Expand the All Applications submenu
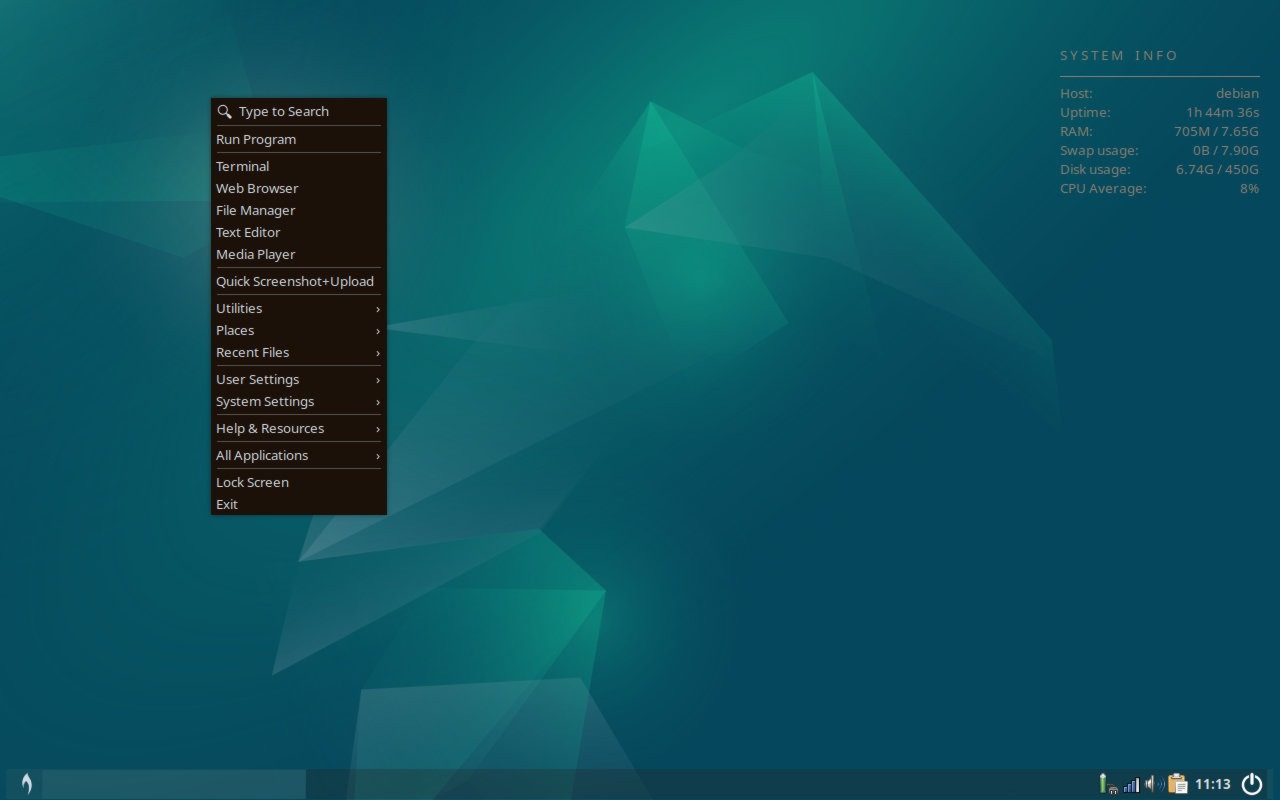This screenshot has width=1280, height=800. [x=299, y=455]
